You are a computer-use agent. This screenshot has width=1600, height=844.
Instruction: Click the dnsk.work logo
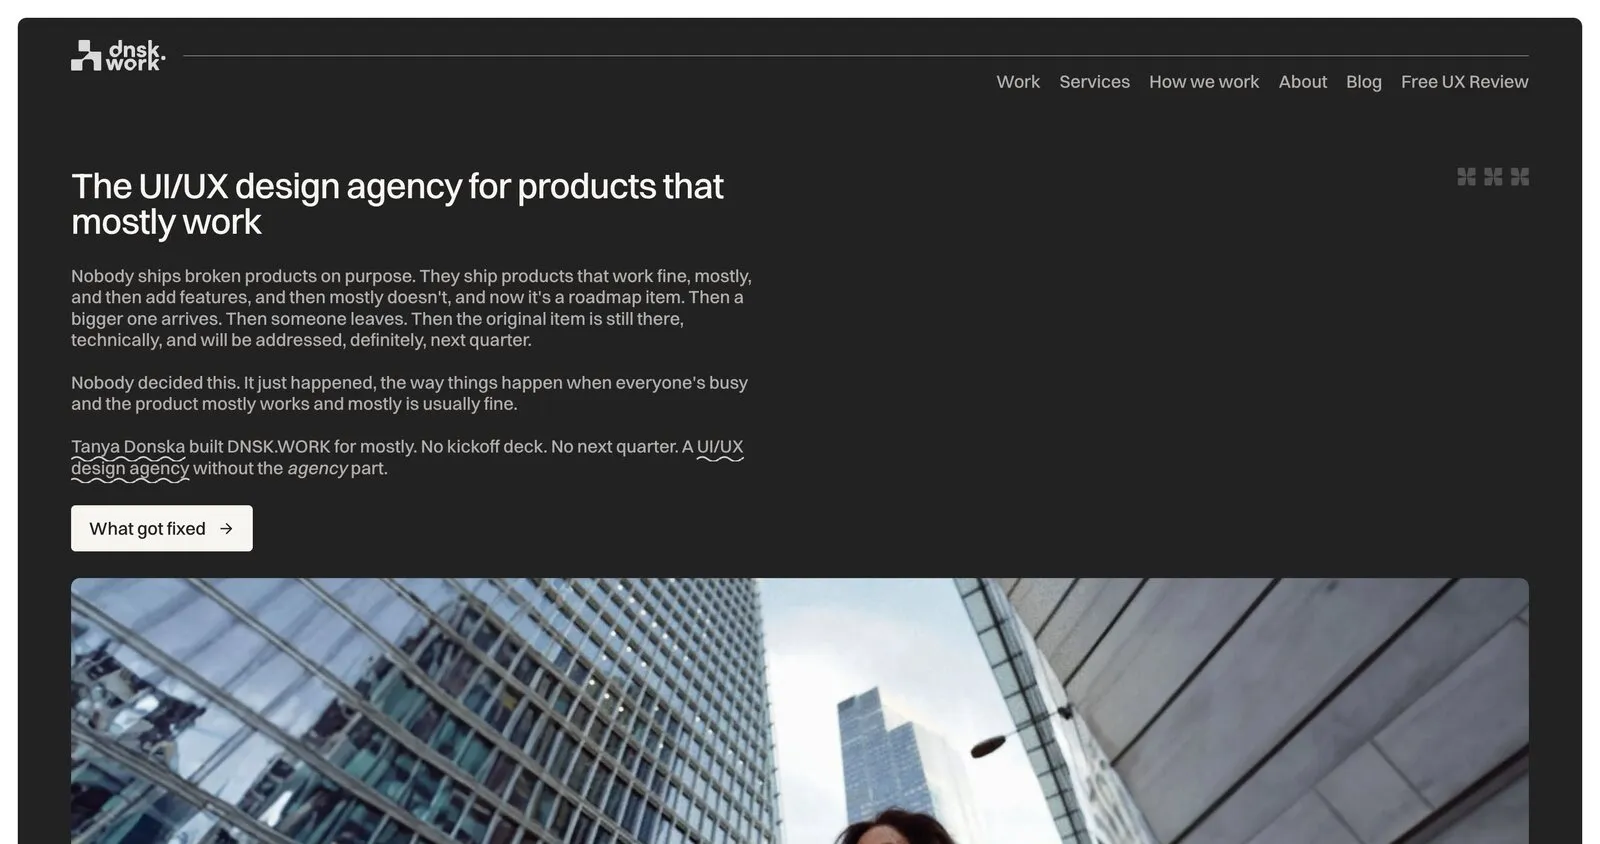118,56
